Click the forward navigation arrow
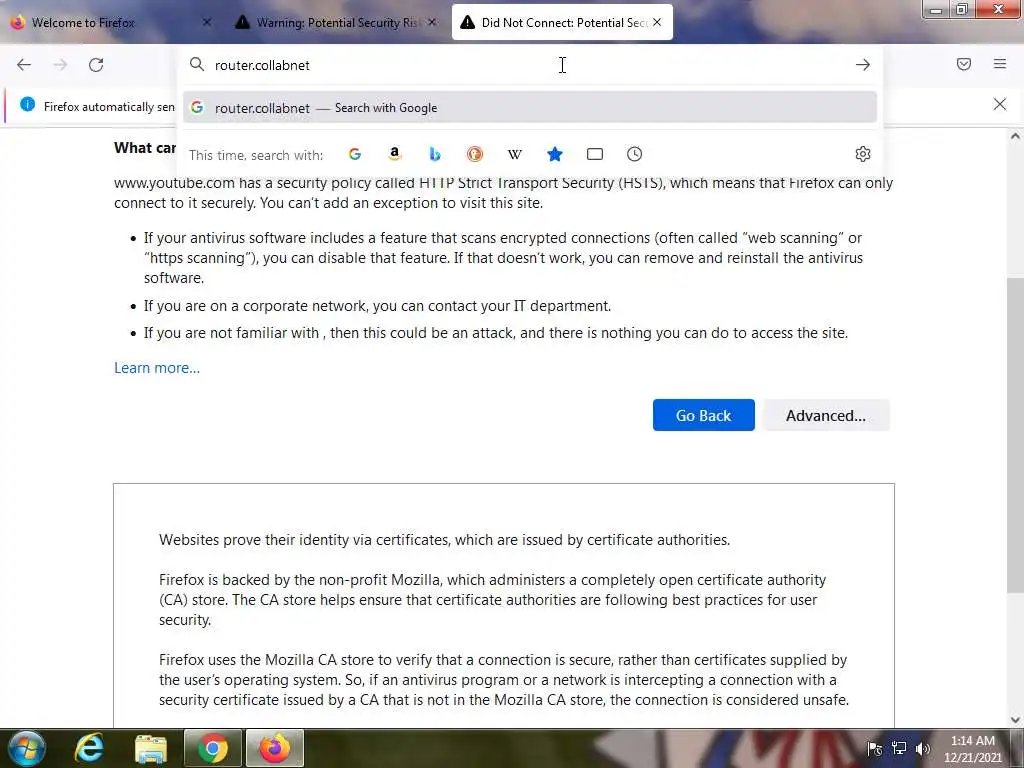Image resolution: width=1024 pixels, height=768 pixels. 60,65
